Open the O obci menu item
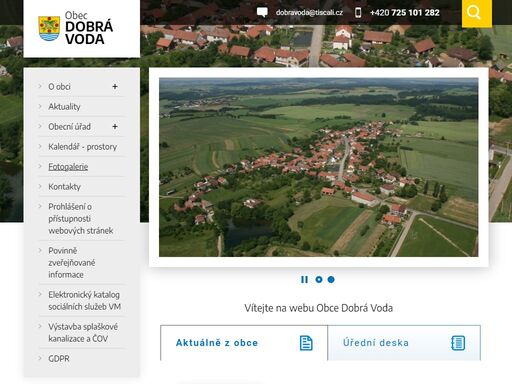Screen dimensions: 512x384 (x=59, y=87)
